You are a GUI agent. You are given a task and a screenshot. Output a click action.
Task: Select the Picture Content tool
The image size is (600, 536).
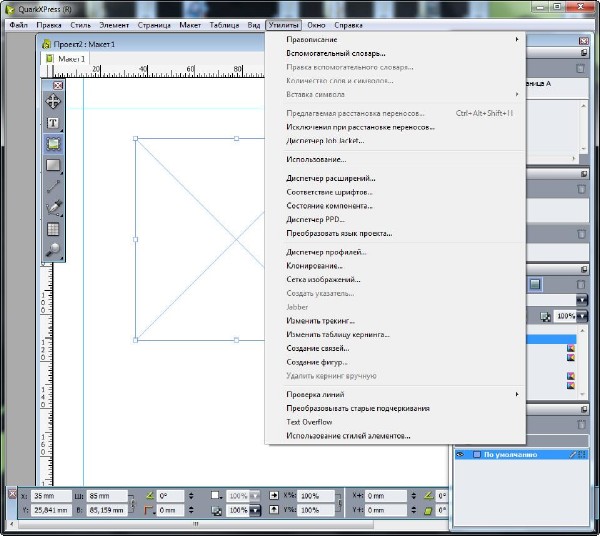(x=54, y=144)
